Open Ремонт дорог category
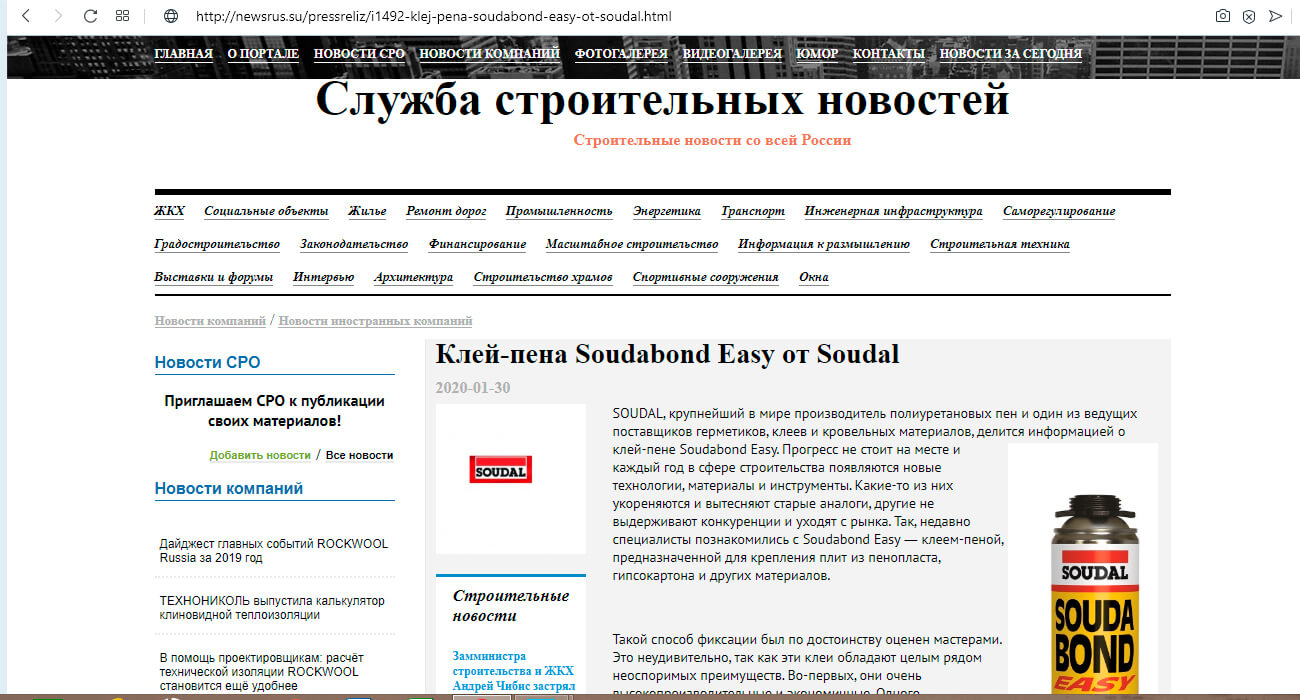This screenshot has width=1300, height=700. pyautogui.click(x=446, y=211)
